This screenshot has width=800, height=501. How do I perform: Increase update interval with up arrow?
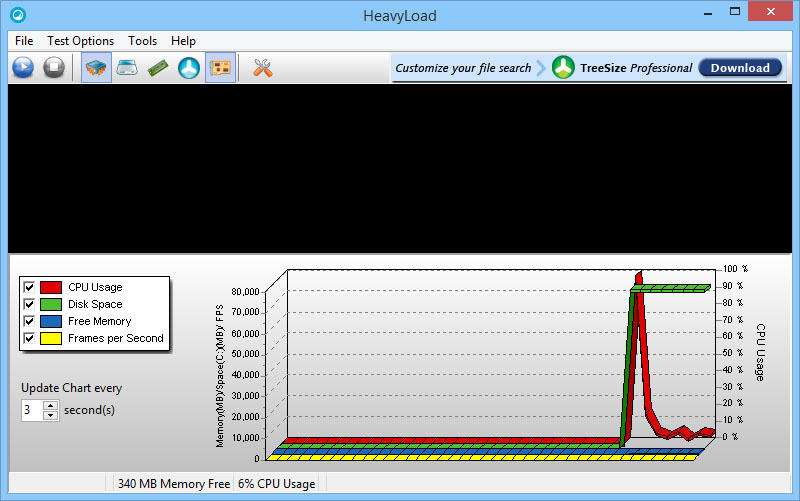[x=50, y=405]
